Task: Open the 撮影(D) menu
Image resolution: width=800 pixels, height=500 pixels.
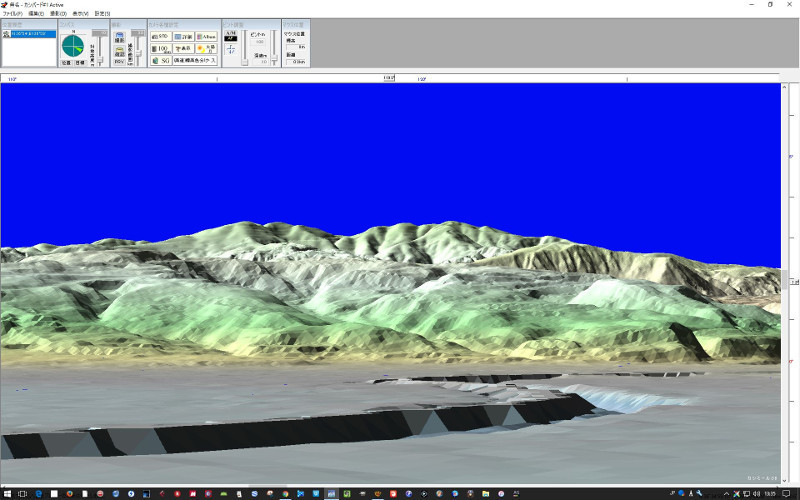Action: [x=58, y=14]
